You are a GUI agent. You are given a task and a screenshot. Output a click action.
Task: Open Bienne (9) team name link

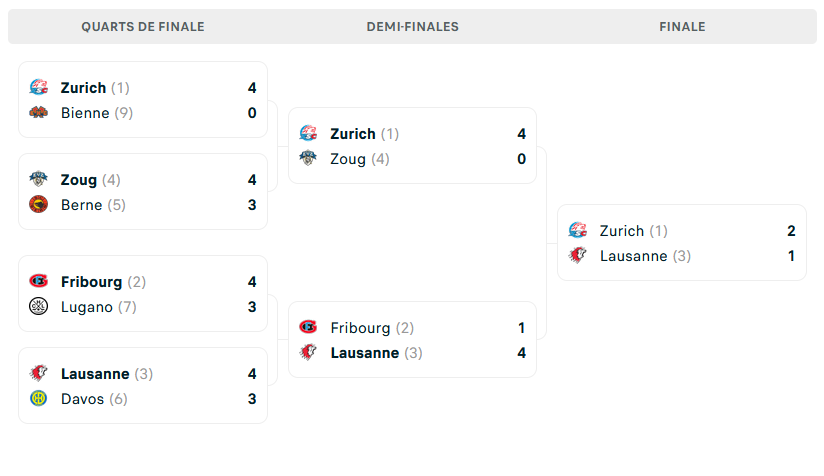coord(96,113)
